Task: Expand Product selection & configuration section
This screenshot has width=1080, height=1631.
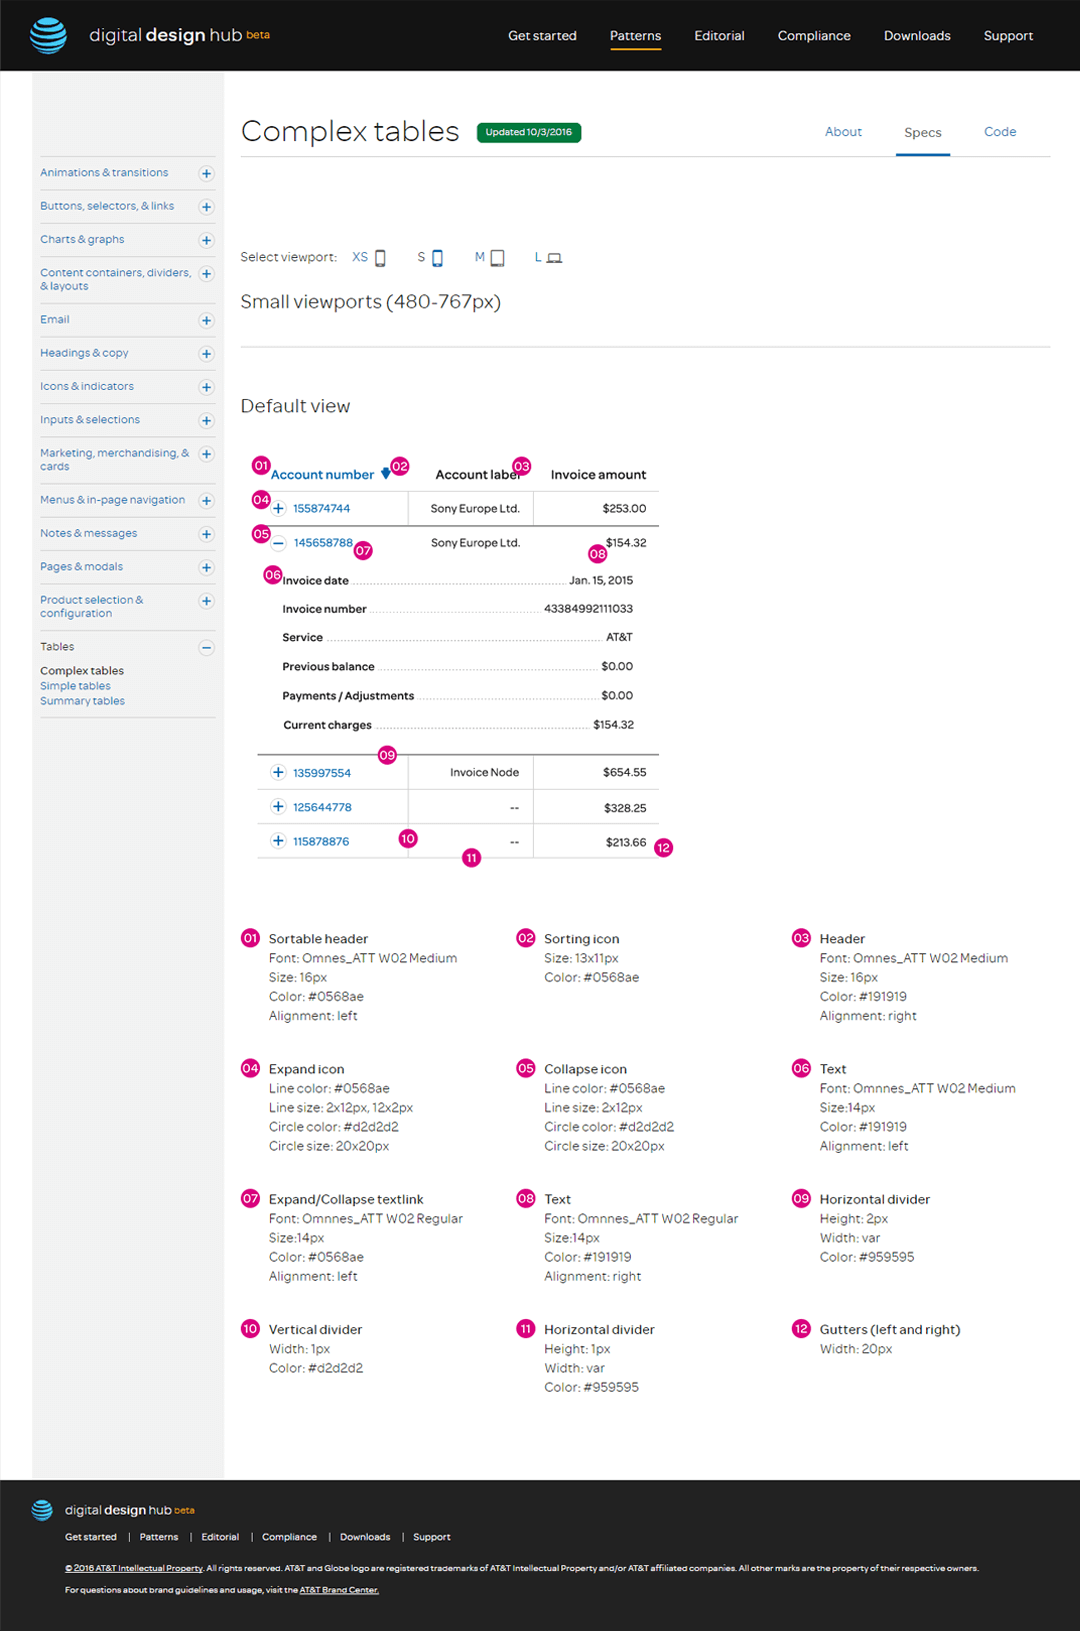Action: [x=206, y=601]
